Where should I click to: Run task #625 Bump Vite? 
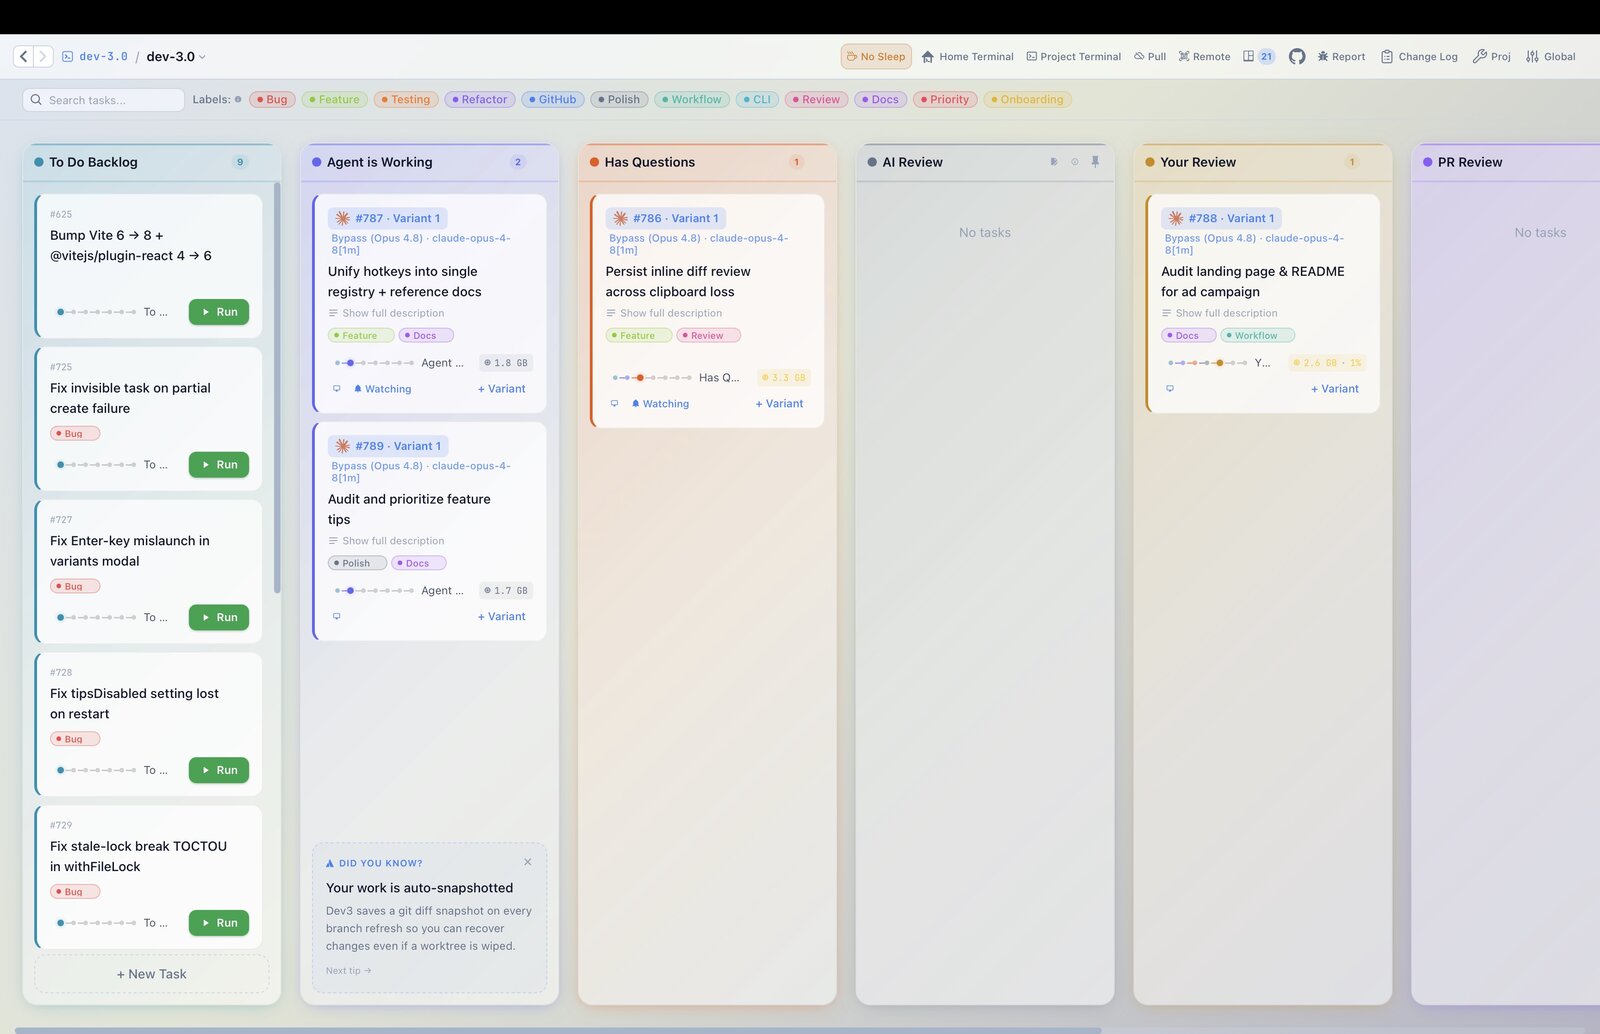point(219,312)
